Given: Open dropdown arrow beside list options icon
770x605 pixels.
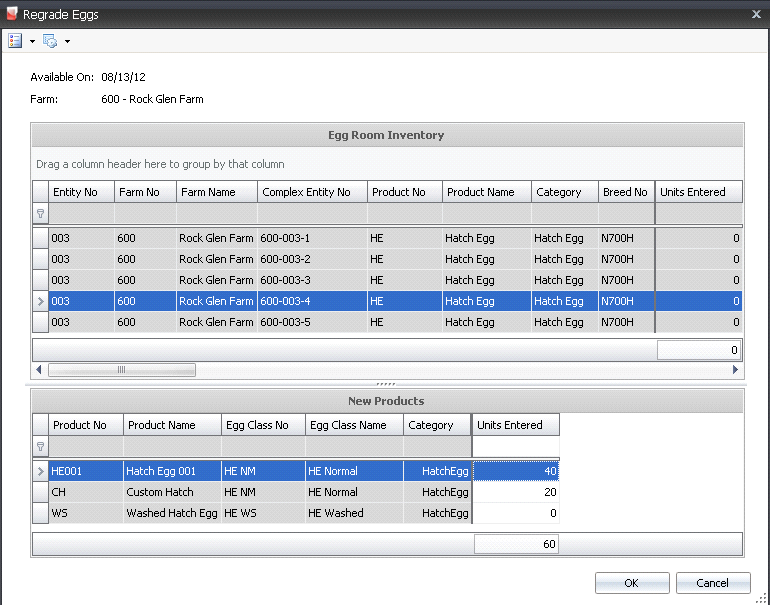Looking at the screenshot, I should tap(32, 41).
